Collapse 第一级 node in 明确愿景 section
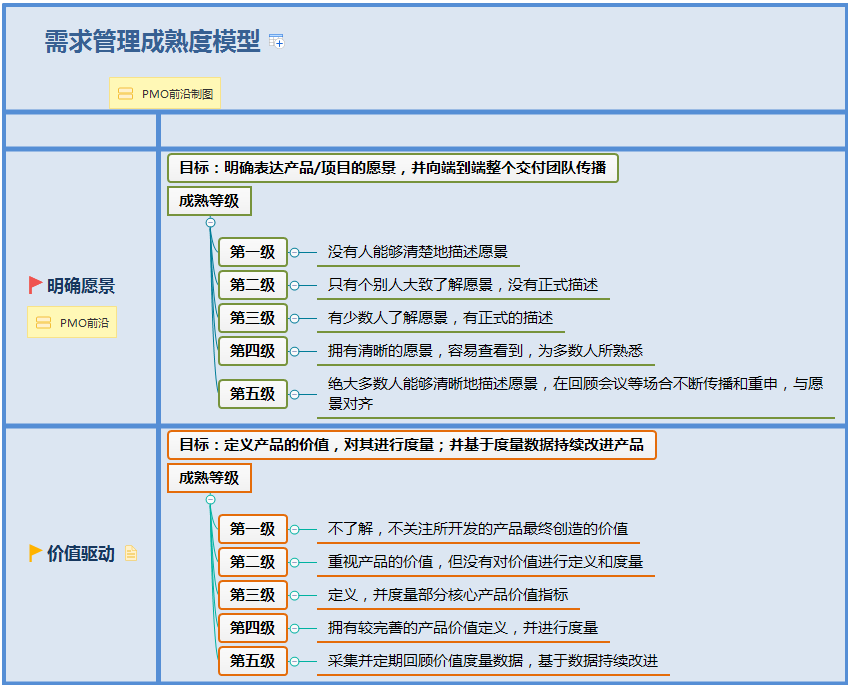This screenshot has width=849, height=685. click(x=294, y=252)
